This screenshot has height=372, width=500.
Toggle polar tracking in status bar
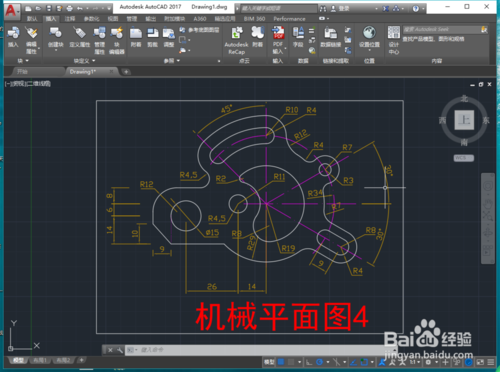tap(319, 362)
